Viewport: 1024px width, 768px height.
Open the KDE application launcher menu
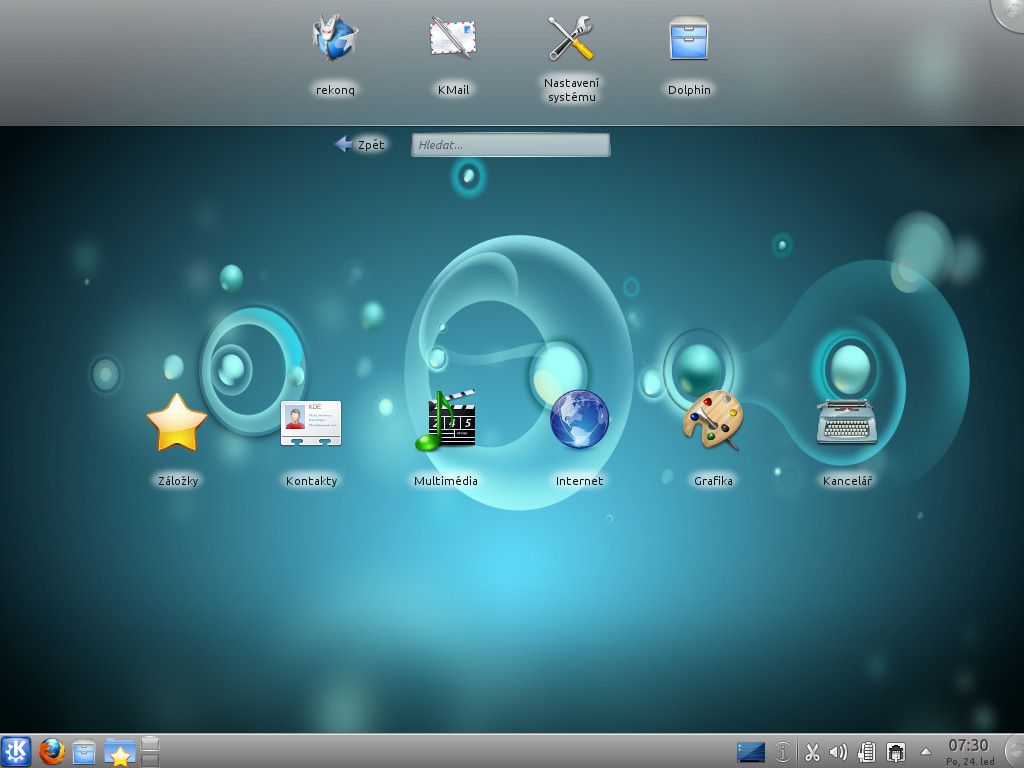[x=16, y=751]
